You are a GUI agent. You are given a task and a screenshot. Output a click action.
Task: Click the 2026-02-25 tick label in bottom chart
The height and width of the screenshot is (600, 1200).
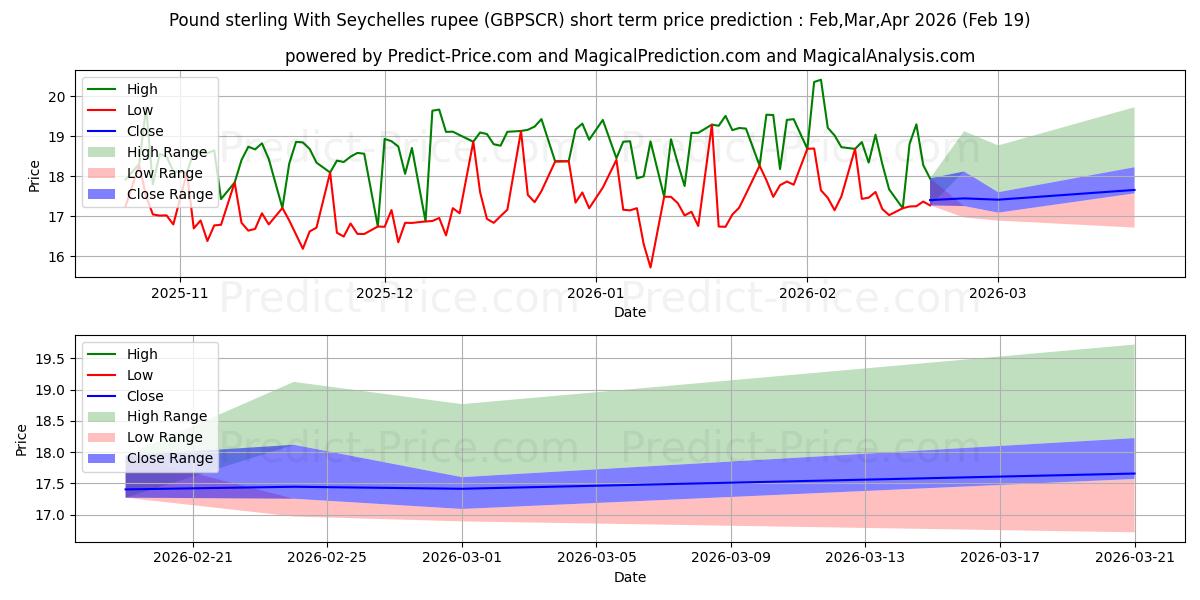pos(327,558)
